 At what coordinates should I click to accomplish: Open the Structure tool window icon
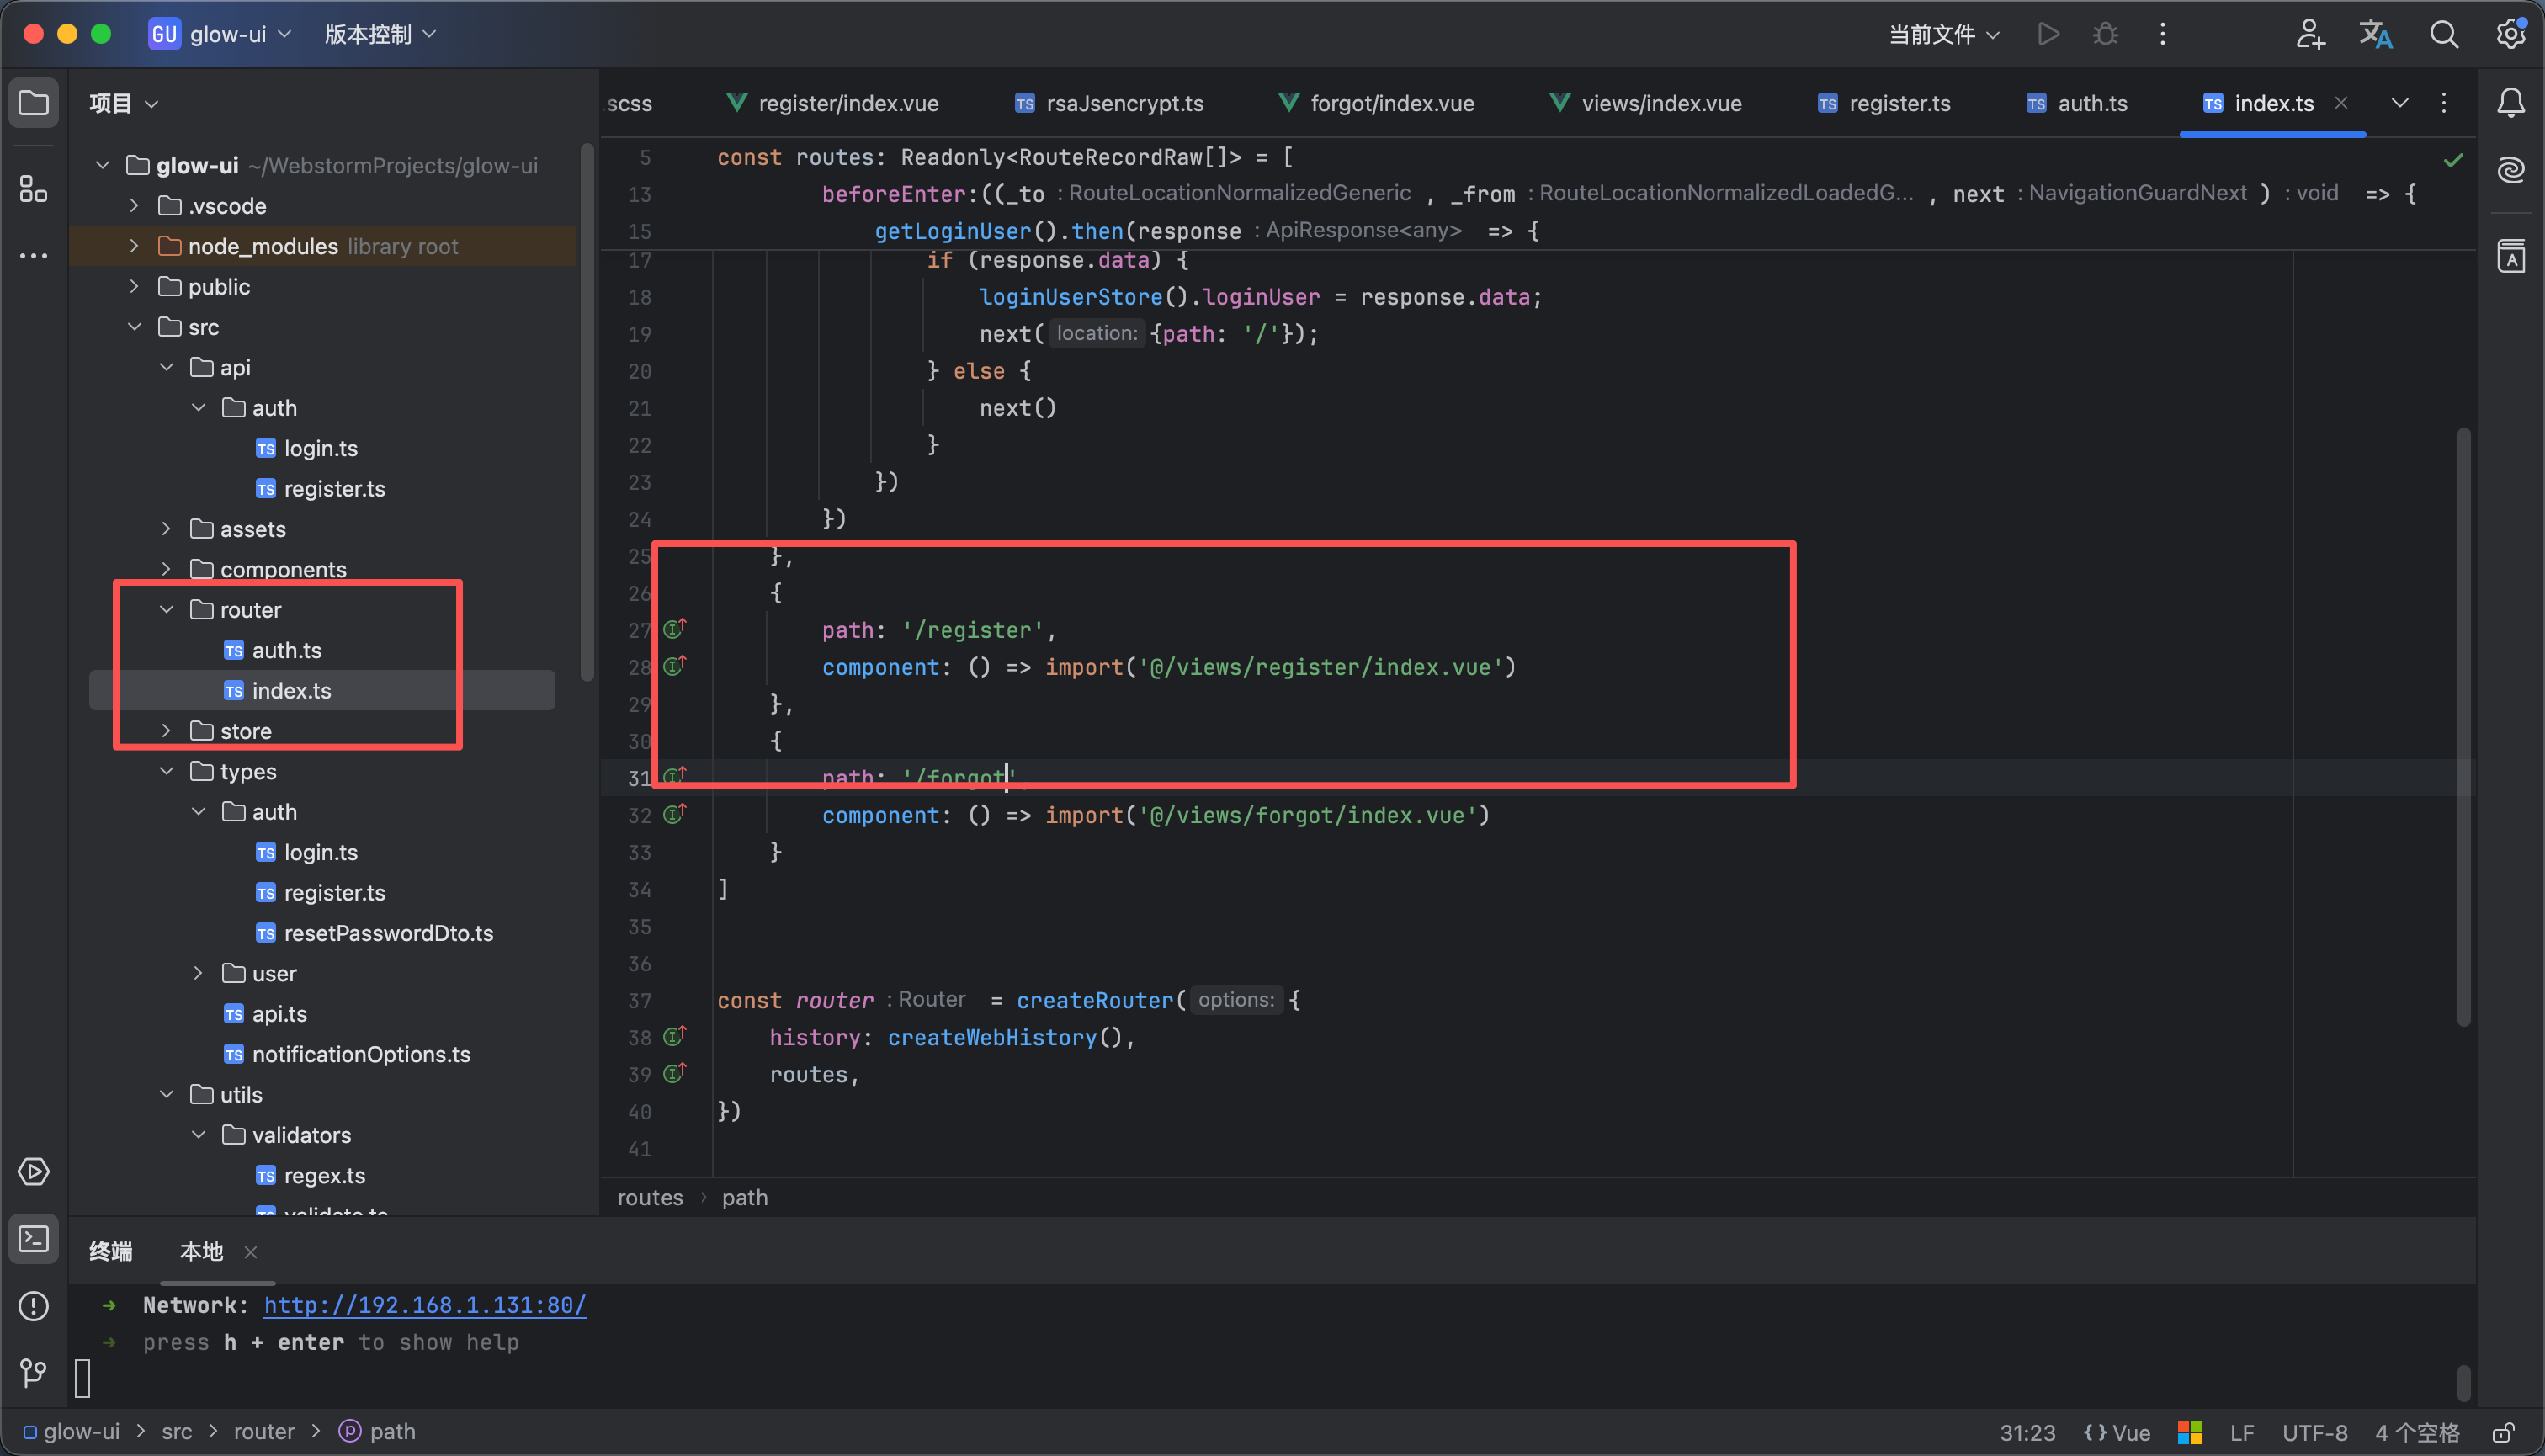33,188
